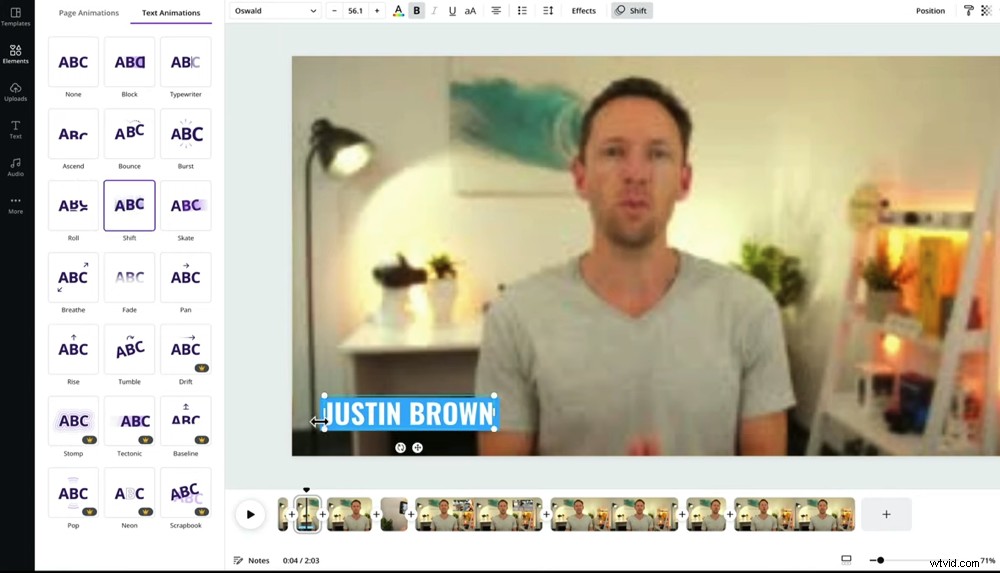
Task: Select the Pan text animation
Action: (186, 277)
